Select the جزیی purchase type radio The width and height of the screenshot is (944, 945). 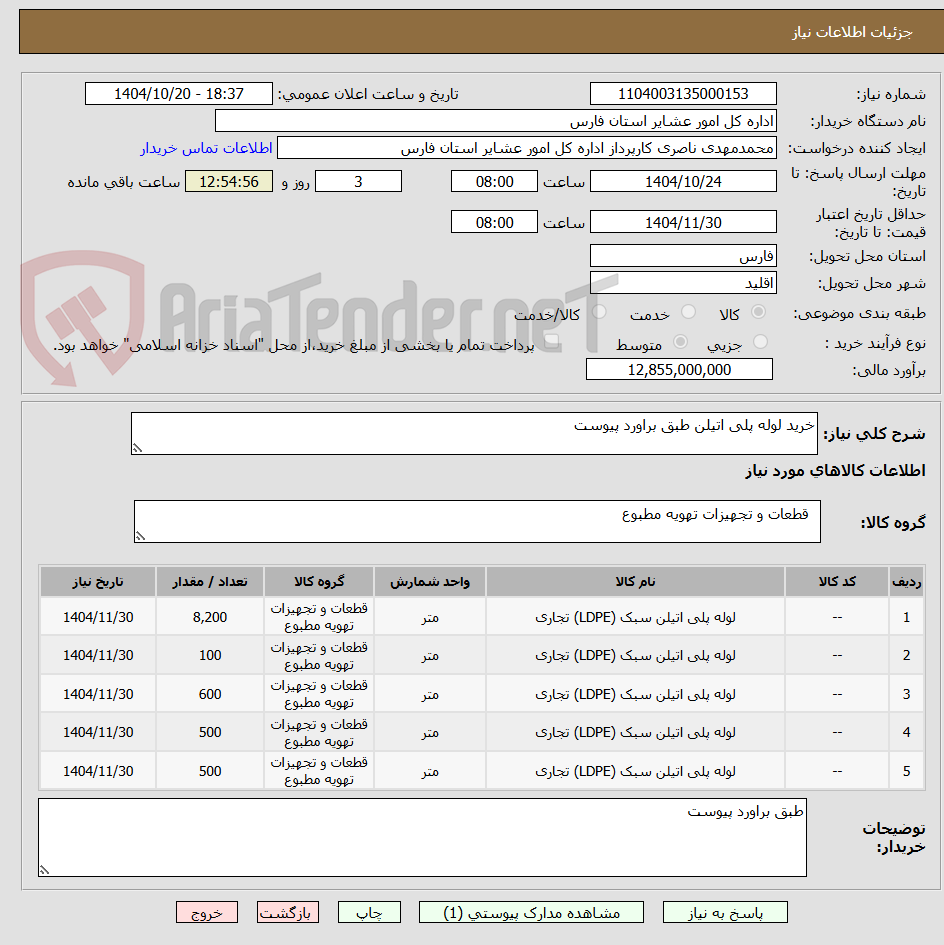point(760,342)
